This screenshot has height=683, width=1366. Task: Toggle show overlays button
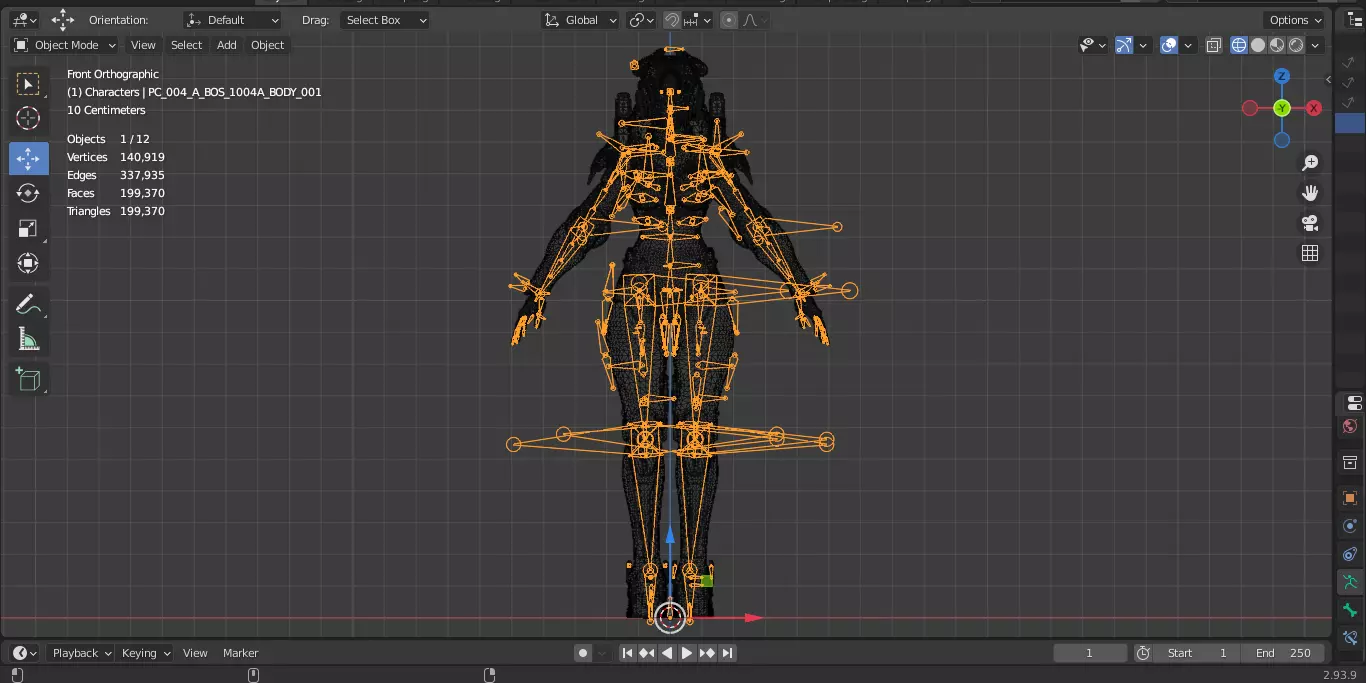click(x=1169, y=45)
